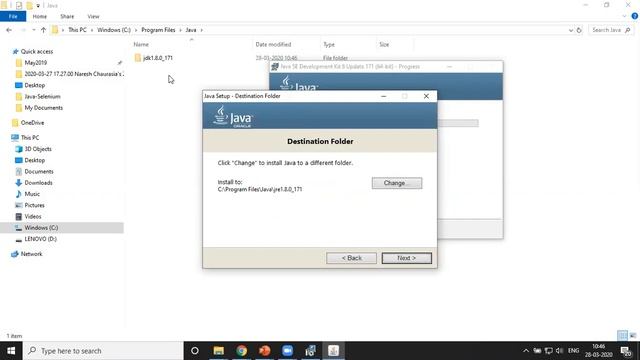The width and height of the screenshot is (640, 360).
Task: Open the Windows Start menu
Action: (11, 351)
